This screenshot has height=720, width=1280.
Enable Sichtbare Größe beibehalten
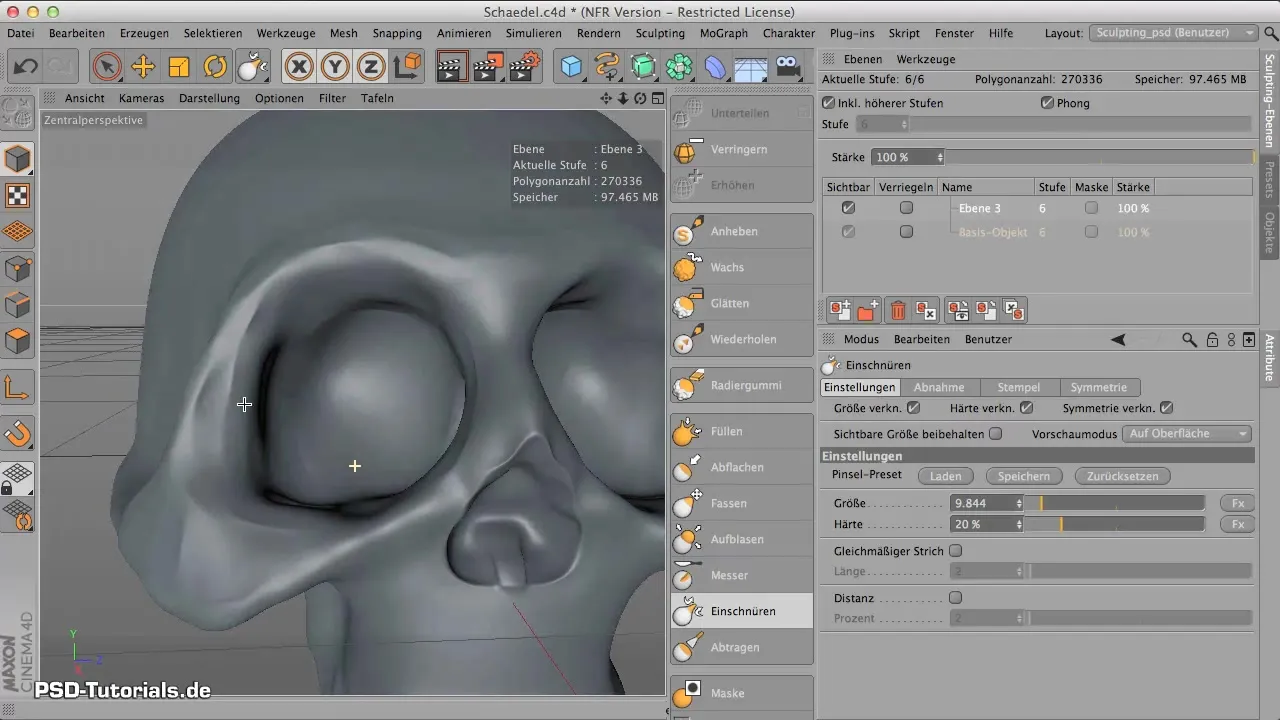pyautogui.click(x=995, y=434)
